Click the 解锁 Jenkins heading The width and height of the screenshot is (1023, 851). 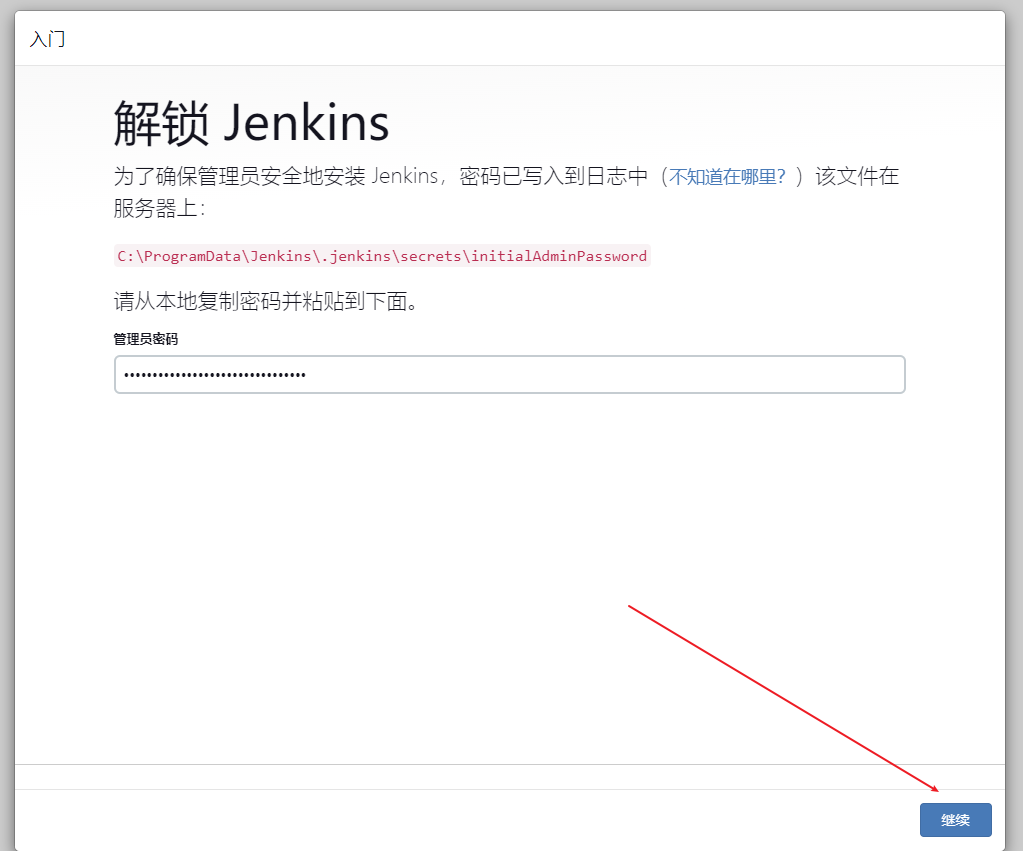coord(251,123)
